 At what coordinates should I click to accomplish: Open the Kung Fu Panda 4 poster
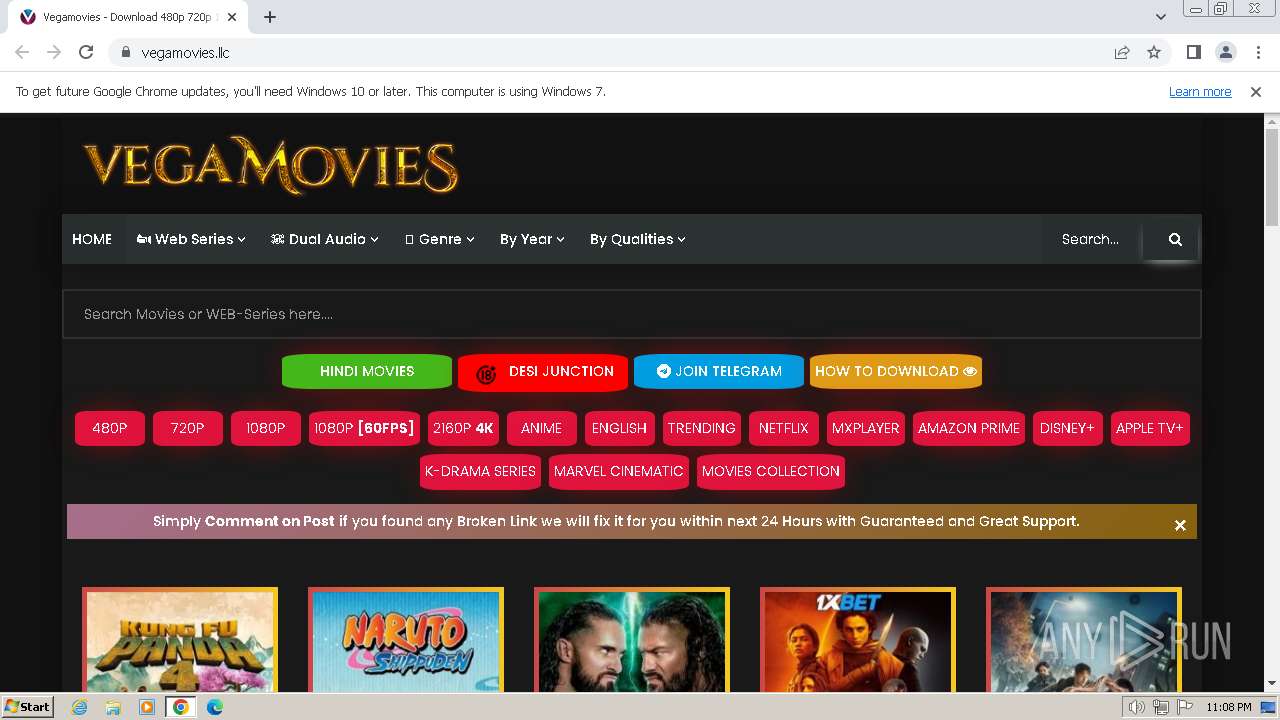click(180, 640)
